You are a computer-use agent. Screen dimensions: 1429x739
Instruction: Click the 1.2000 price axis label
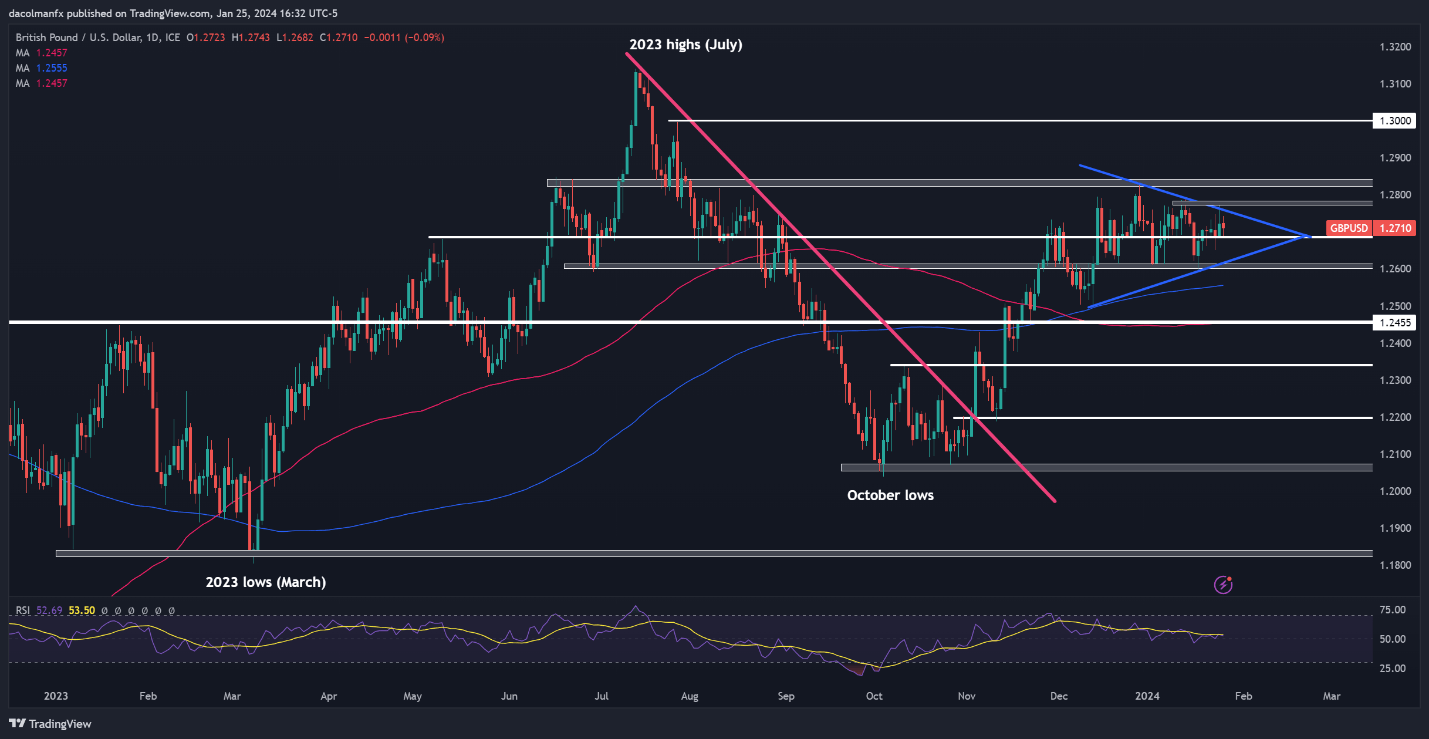(x=1394, y=491)
